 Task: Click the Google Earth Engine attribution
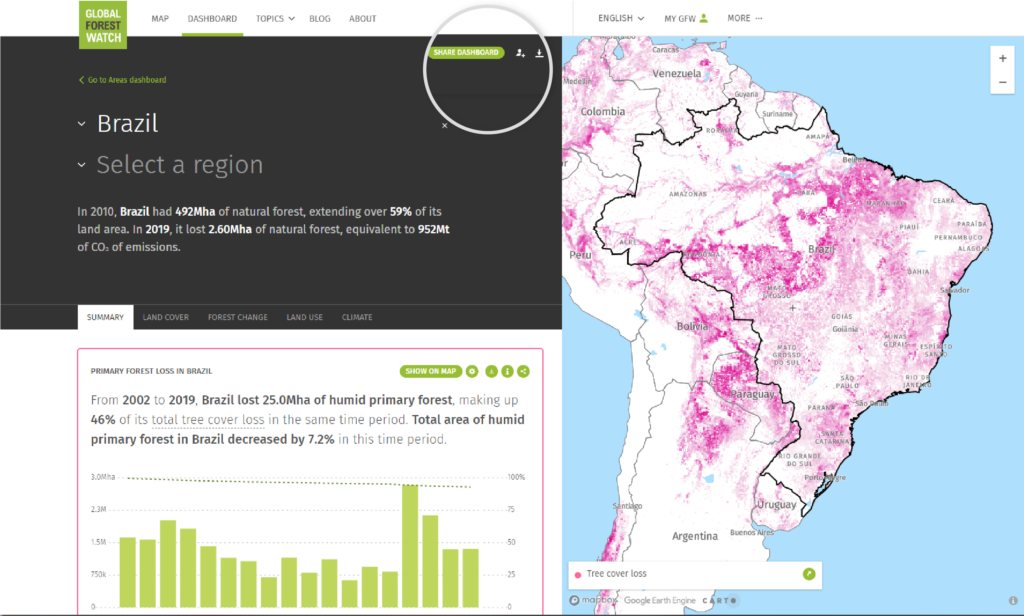coord(659,600)
